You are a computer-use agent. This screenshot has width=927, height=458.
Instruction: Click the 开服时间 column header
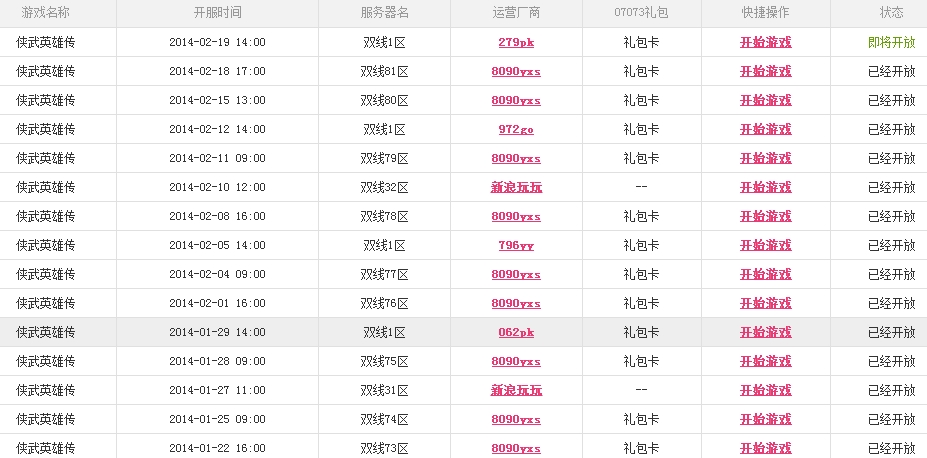217,13
